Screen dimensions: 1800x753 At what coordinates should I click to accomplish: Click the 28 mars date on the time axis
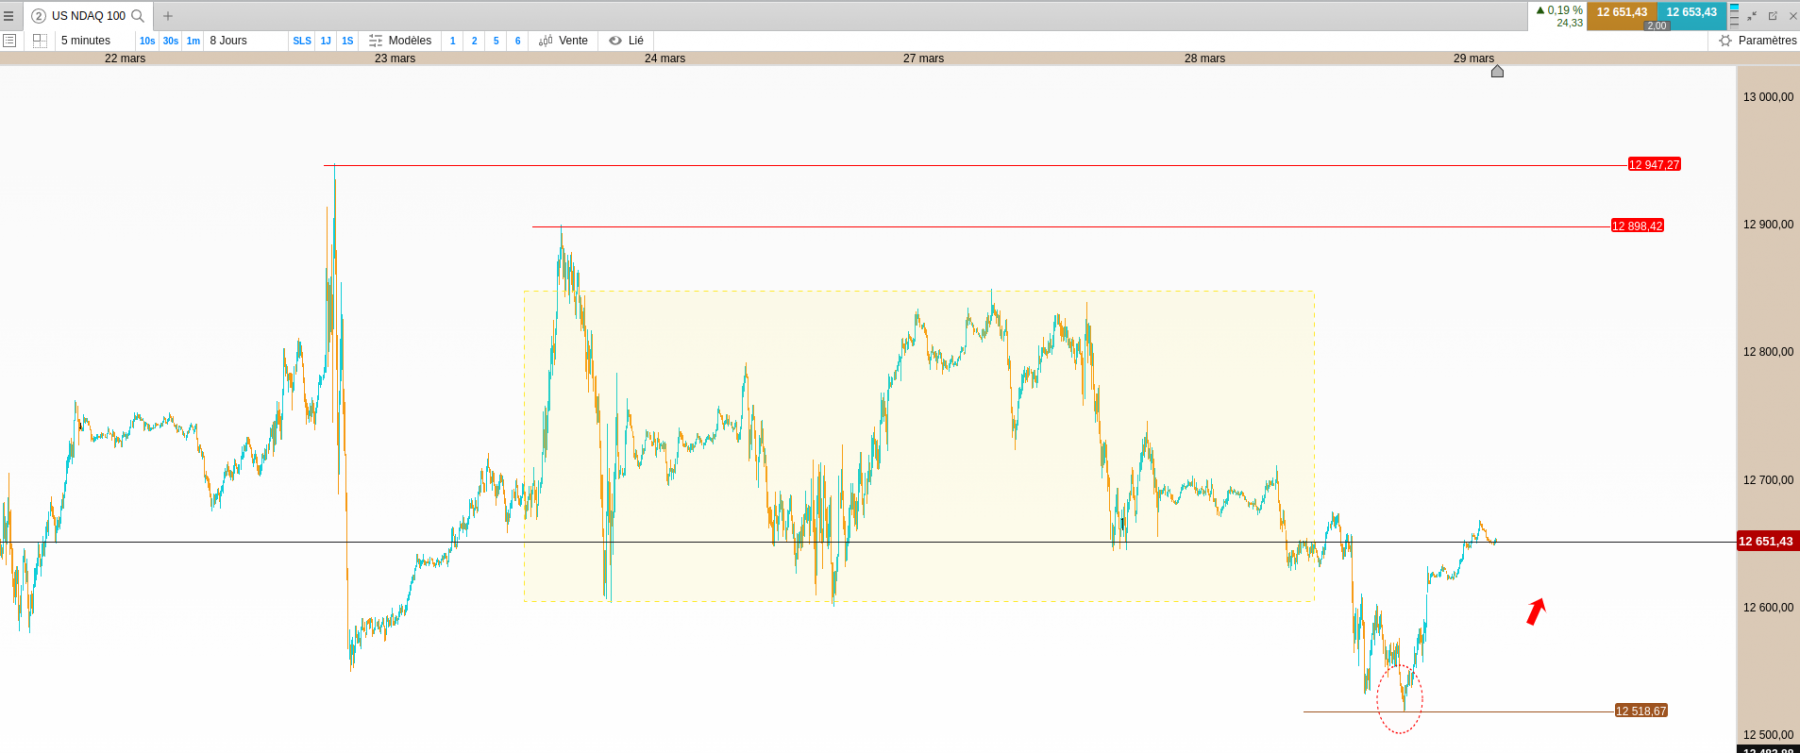(x=1205, y=58)
